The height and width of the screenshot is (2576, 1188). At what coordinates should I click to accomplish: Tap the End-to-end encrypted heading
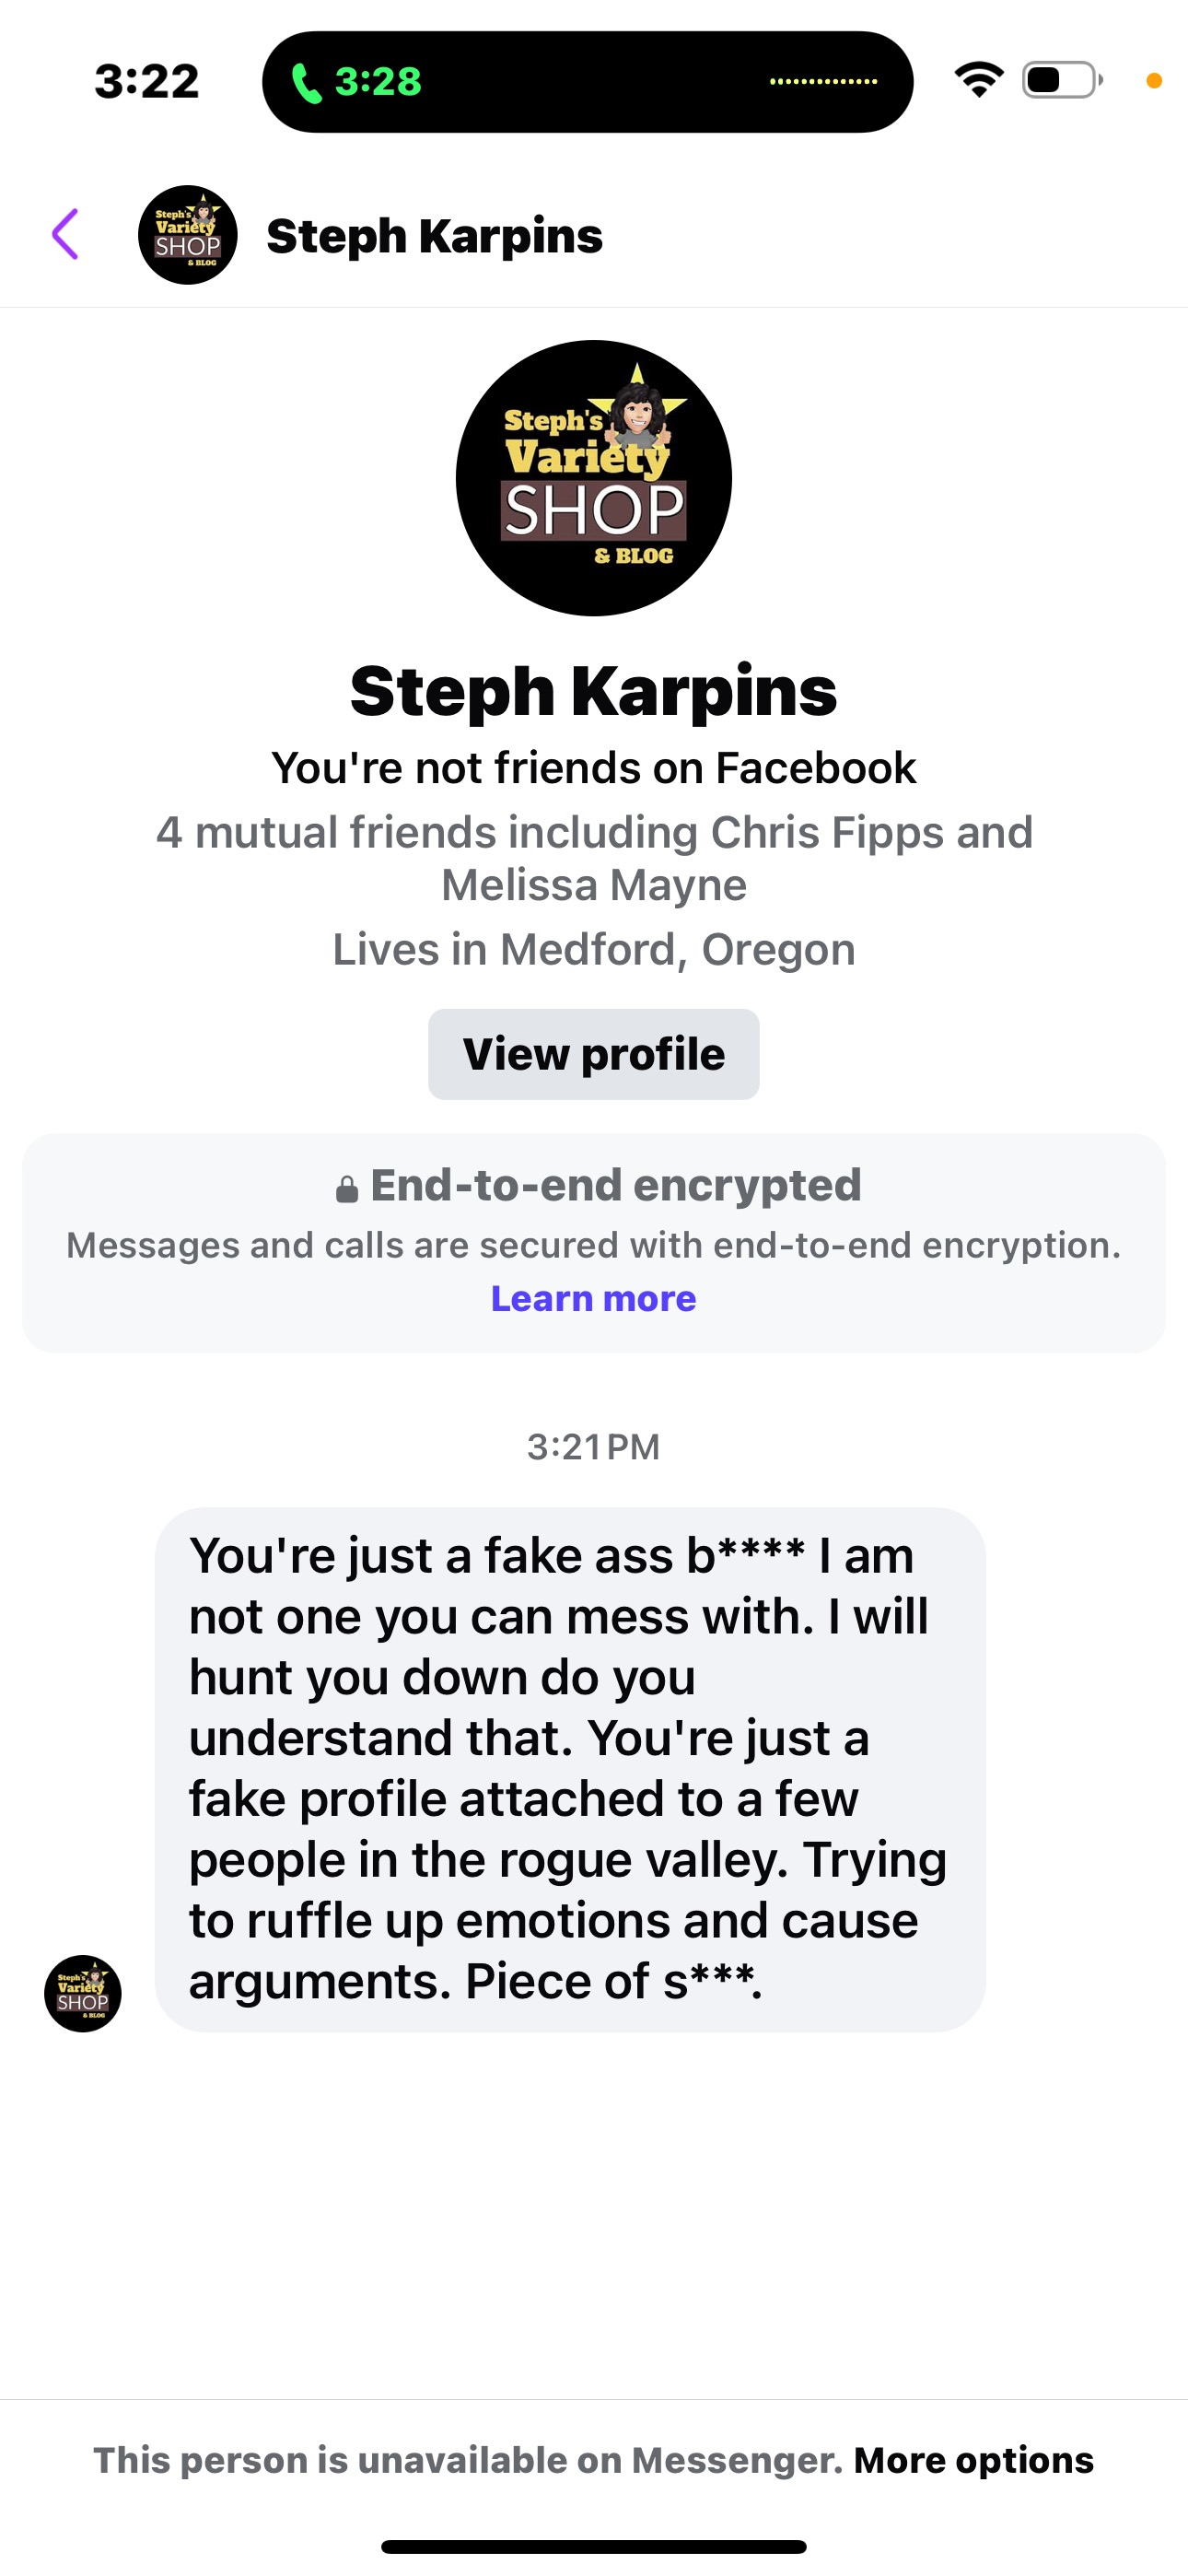[x=615, y=1185]
